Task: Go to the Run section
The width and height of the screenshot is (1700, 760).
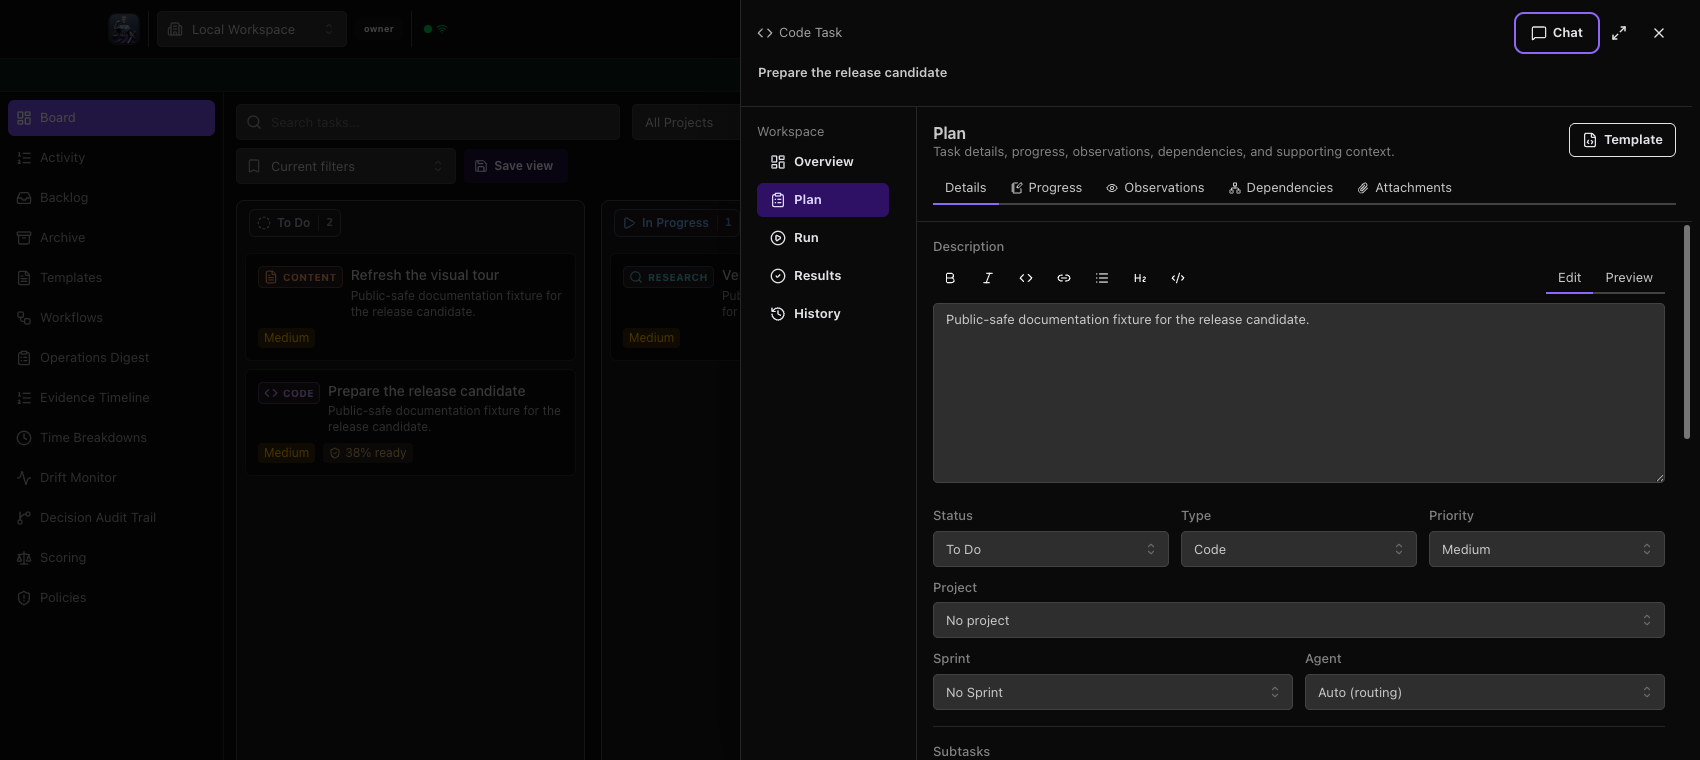Action: (823, 238)
